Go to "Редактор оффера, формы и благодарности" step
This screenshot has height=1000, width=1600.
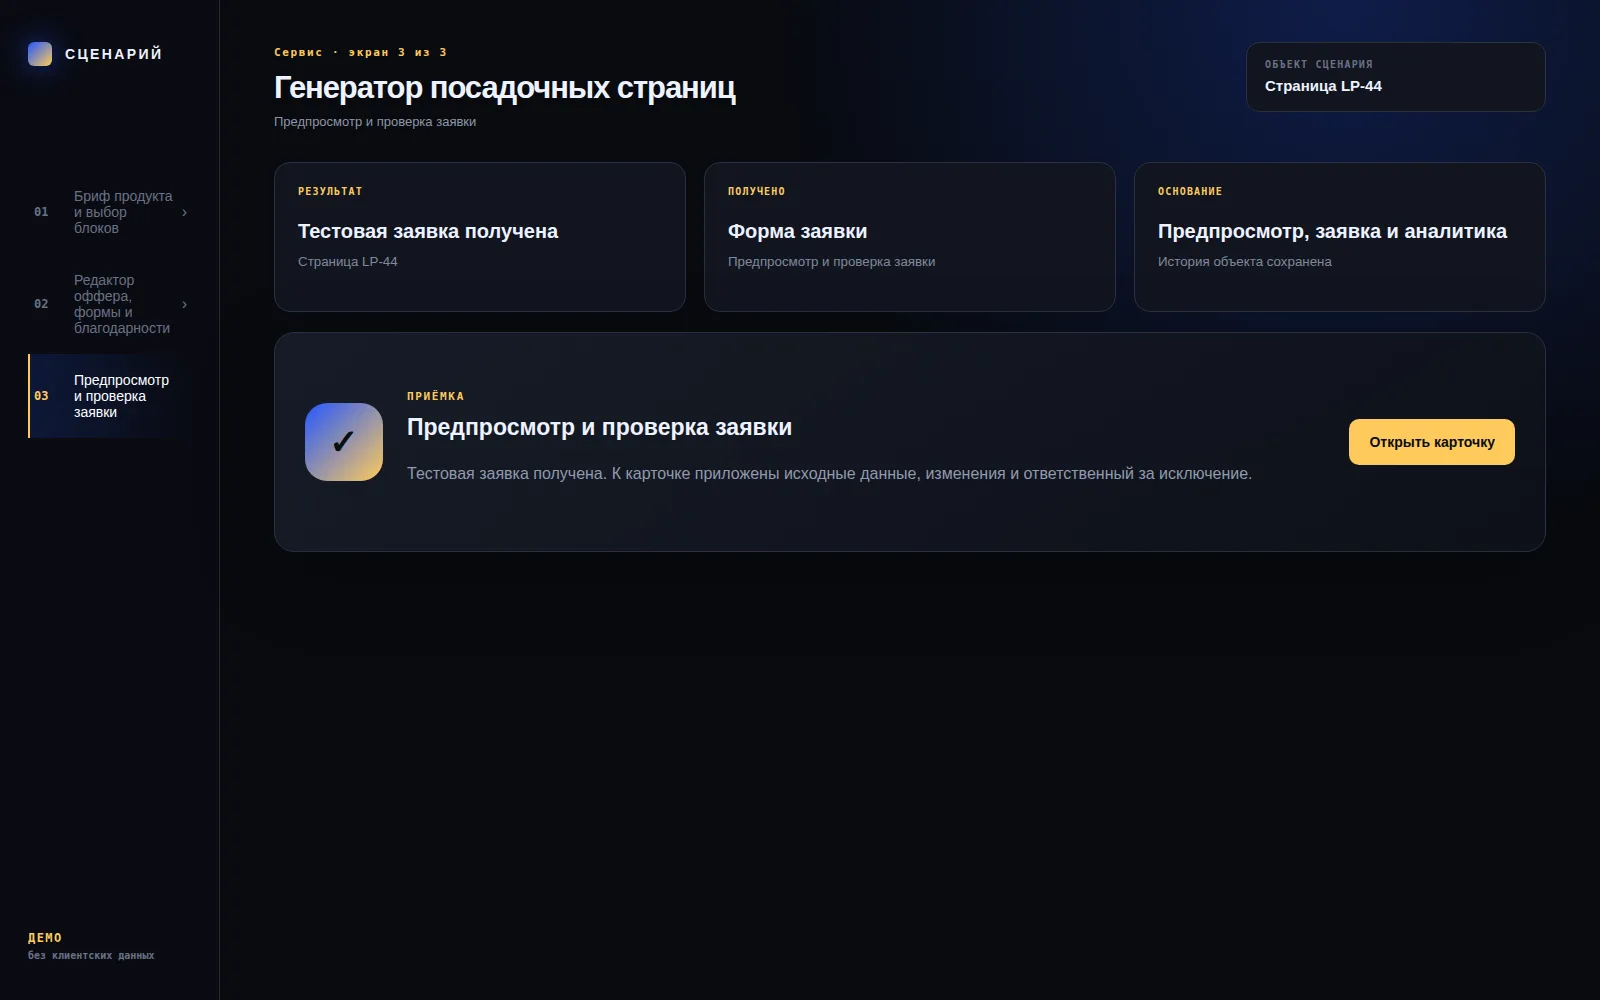[x=110, y=304]
